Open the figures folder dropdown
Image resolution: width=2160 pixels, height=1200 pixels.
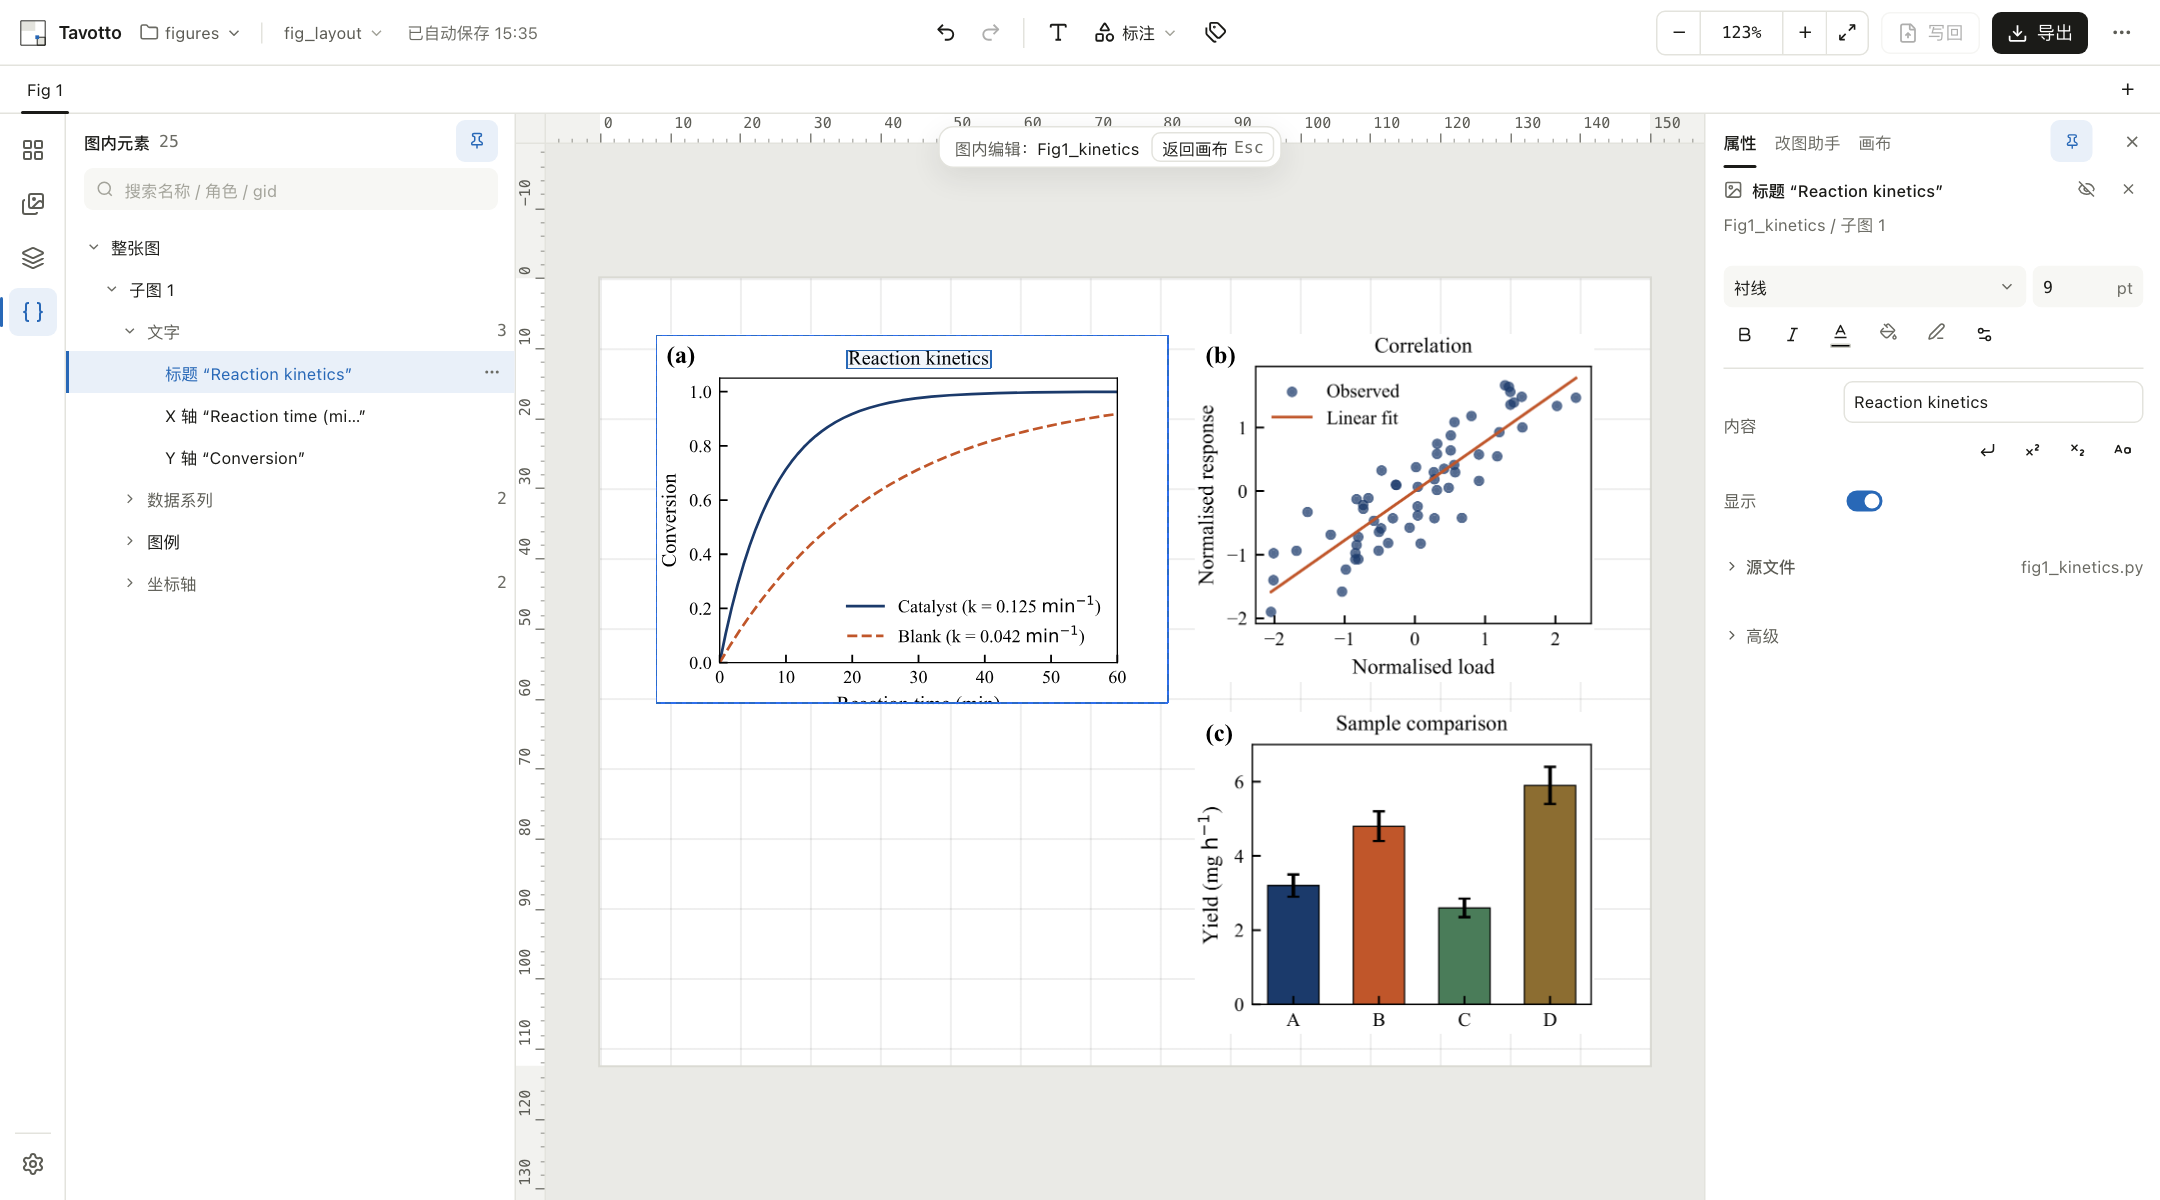[191, 33]
